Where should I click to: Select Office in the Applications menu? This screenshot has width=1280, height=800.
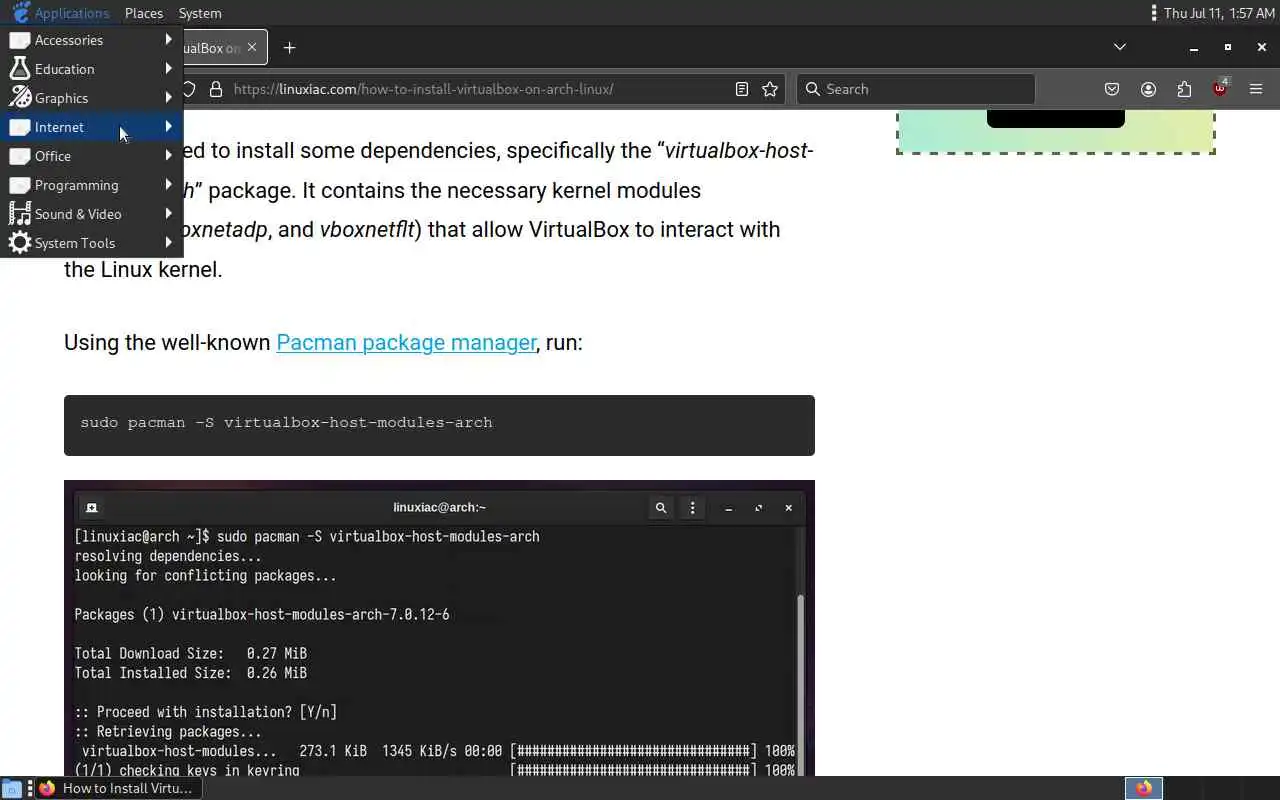[x=91, y=156]
